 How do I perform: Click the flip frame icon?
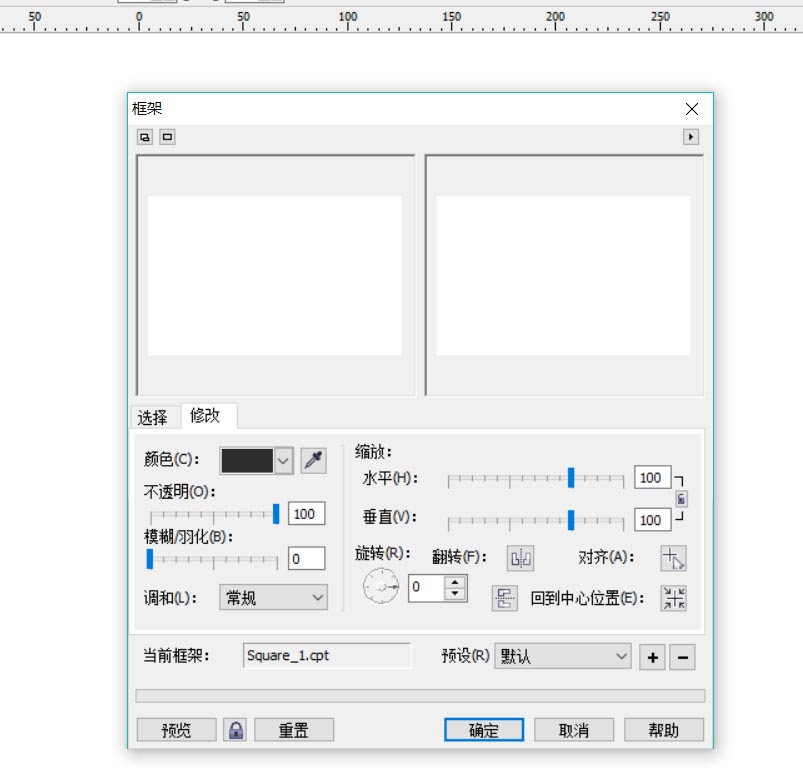click(x=519, y=558)
